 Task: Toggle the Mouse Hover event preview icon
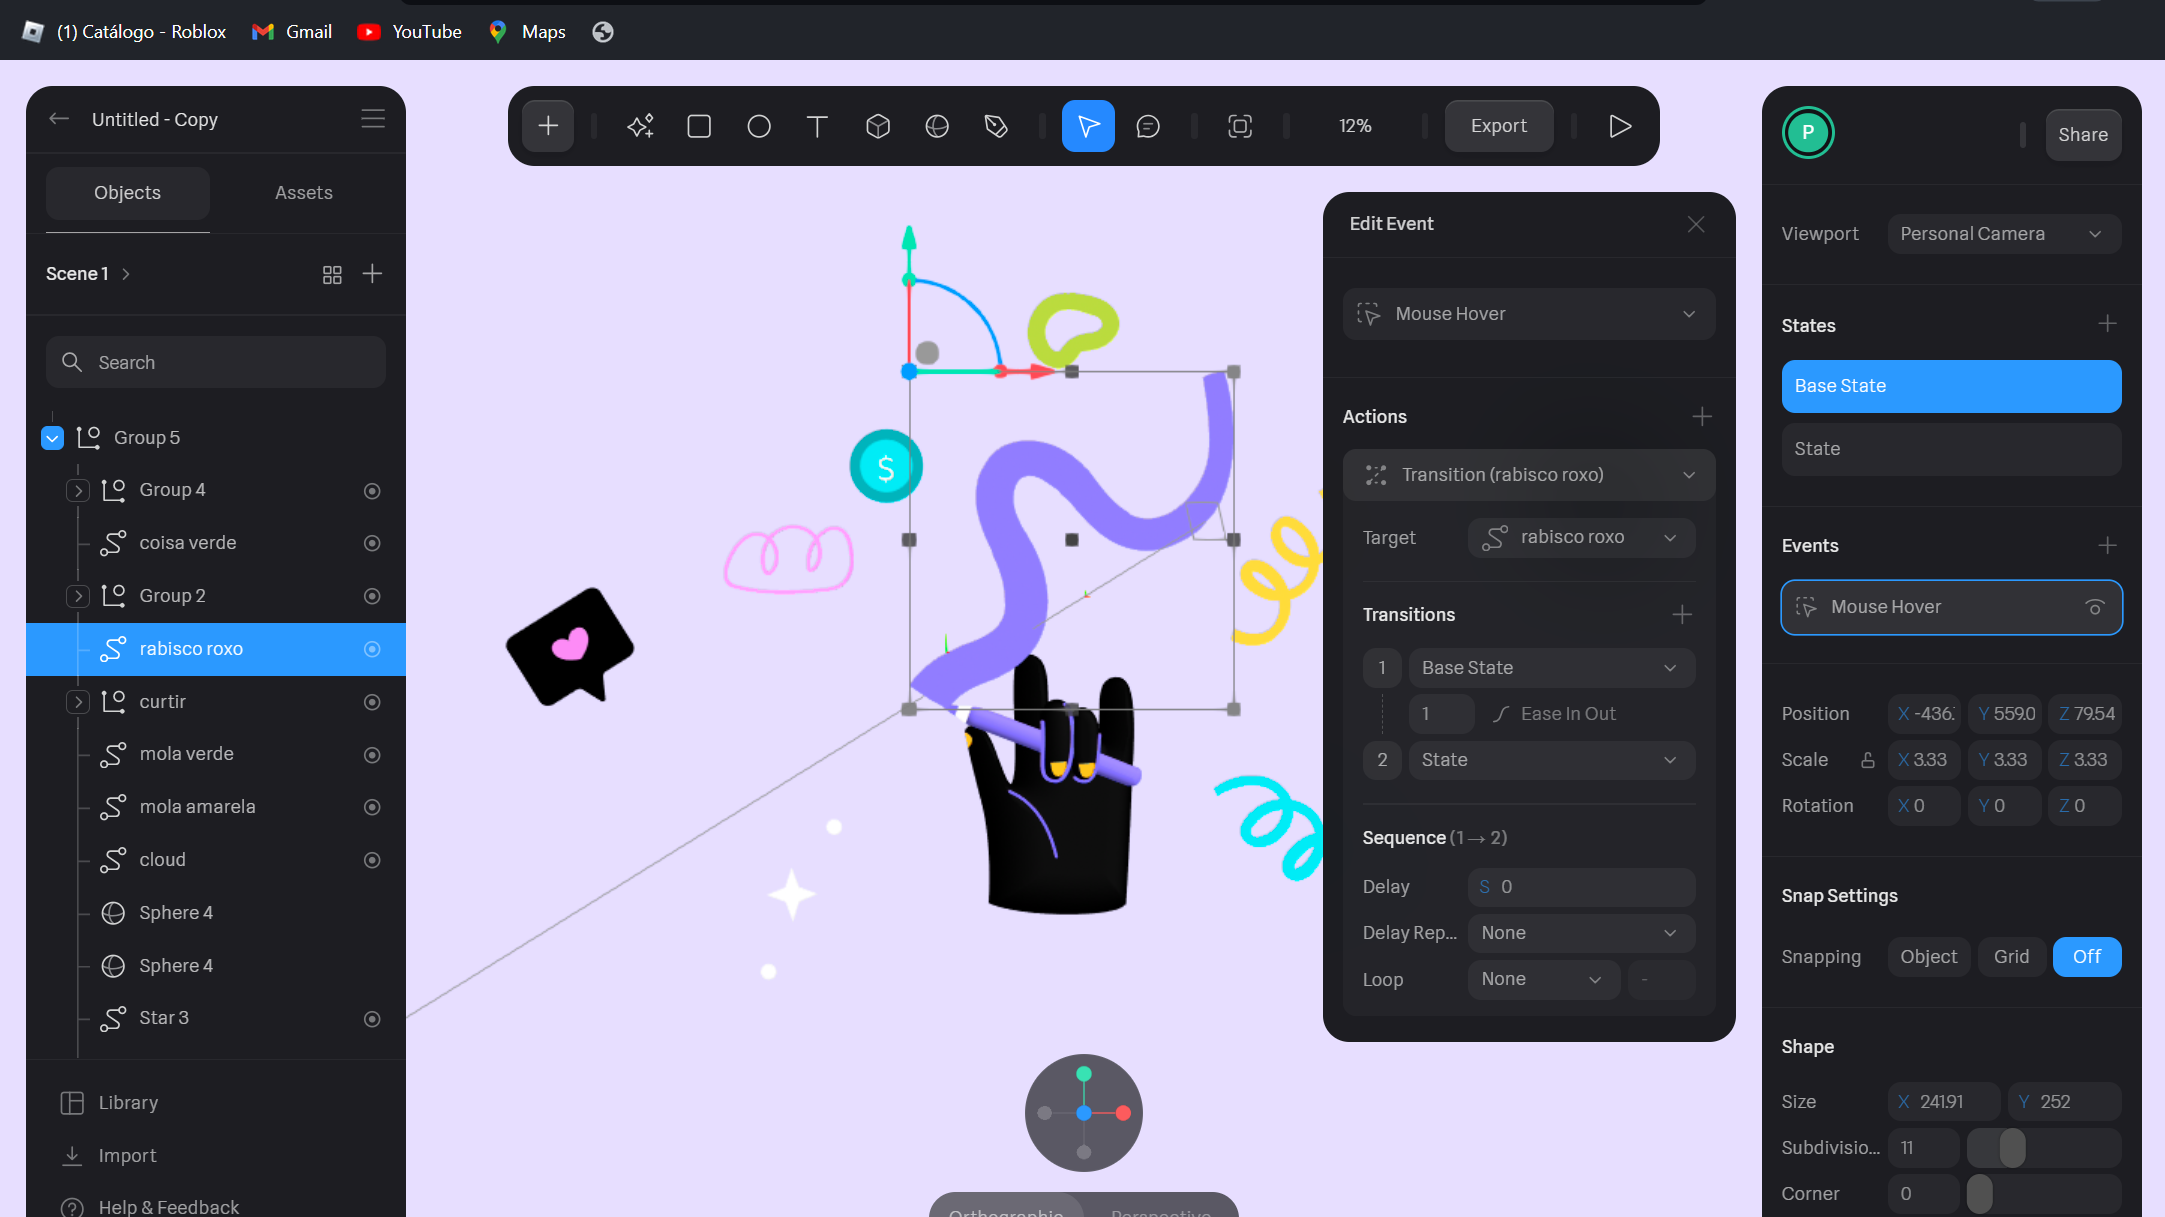coord(2095,607)
